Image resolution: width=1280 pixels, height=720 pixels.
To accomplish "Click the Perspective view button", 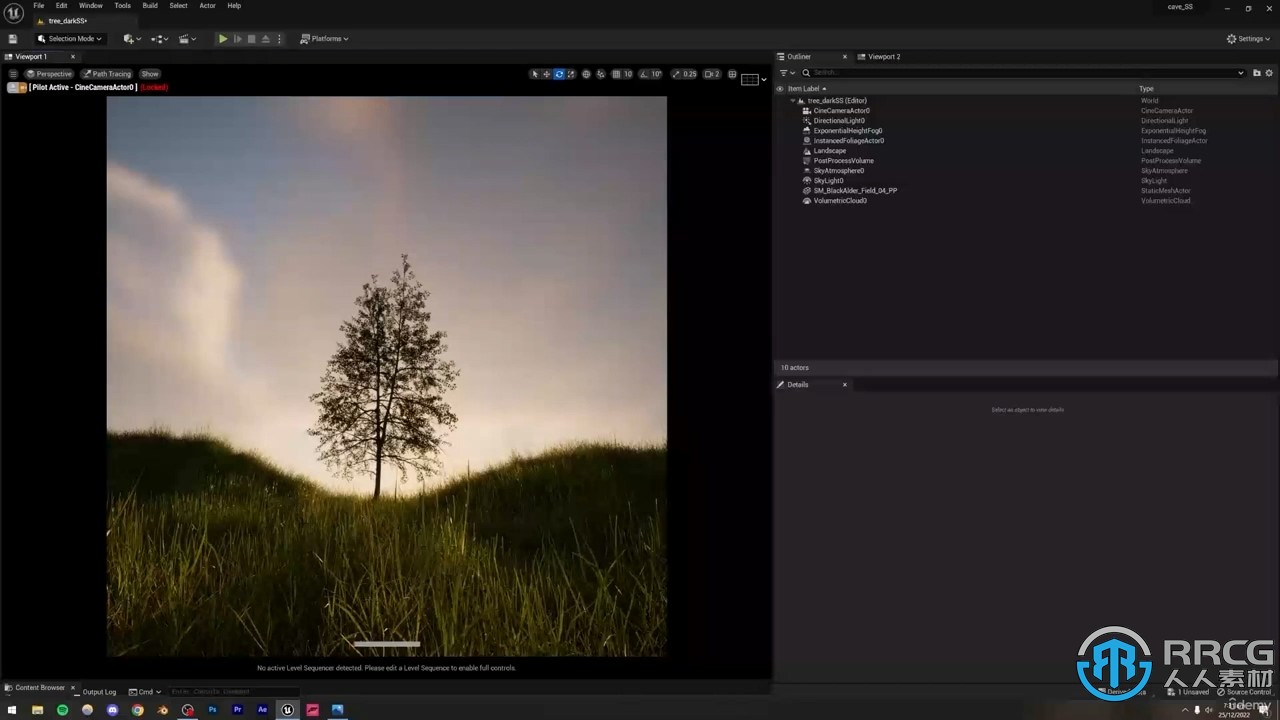I will pos(50,74).
